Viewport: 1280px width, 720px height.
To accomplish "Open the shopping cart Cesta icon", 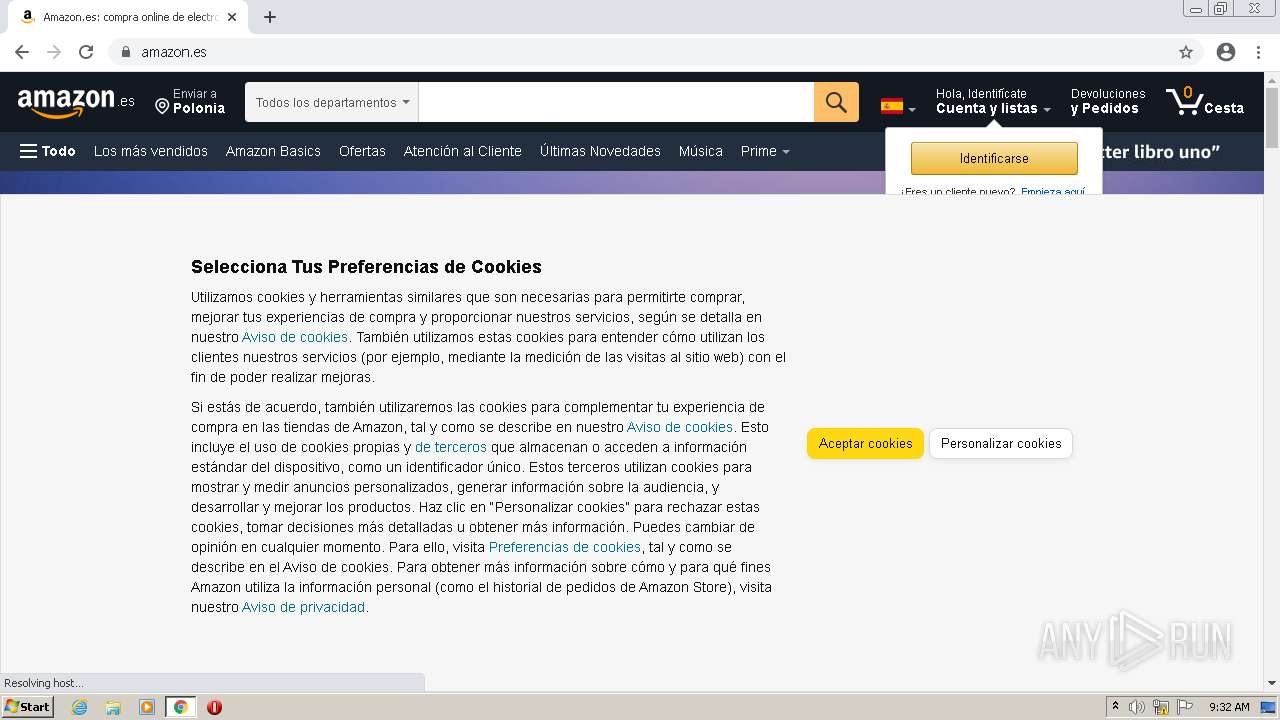I will click(1205, 102).
